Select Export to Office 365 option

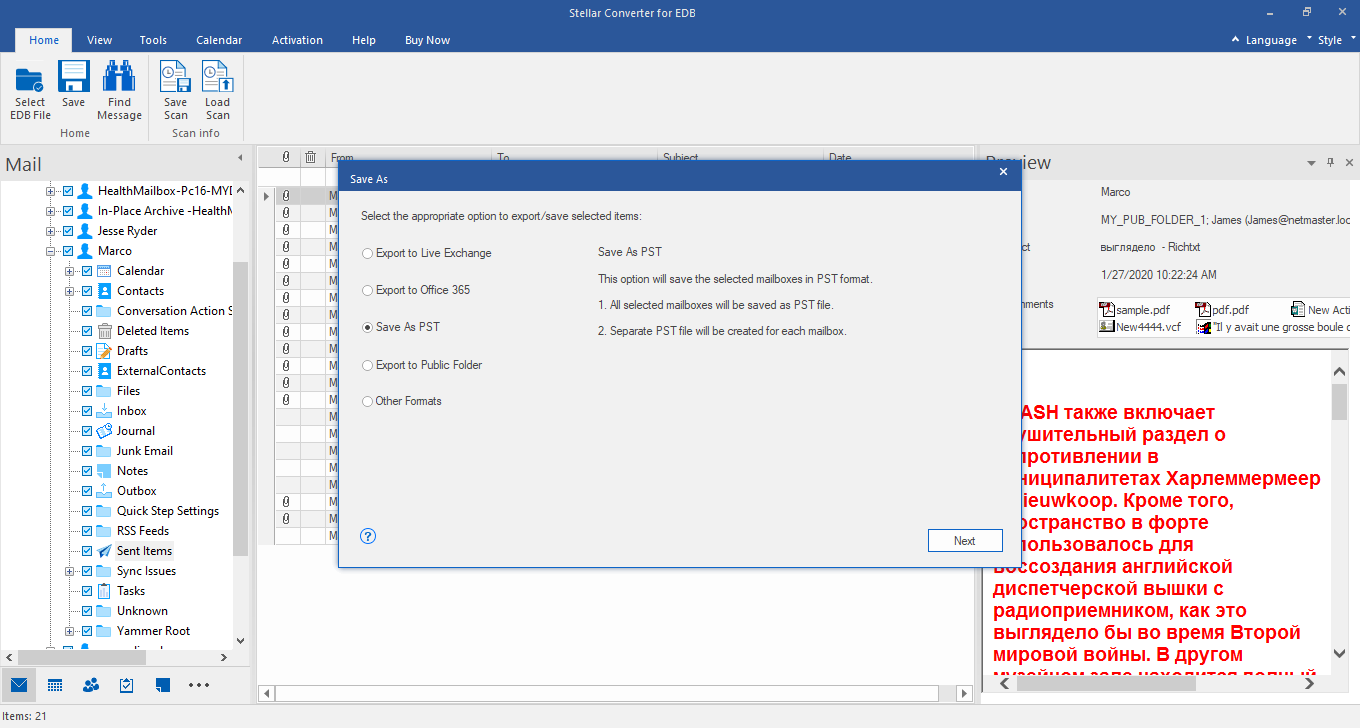point(416,290)
